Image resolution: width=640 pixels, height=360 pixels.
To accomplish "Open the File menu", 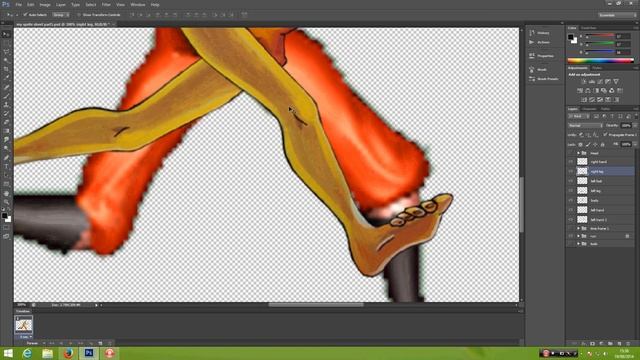I will click(19, 5).
